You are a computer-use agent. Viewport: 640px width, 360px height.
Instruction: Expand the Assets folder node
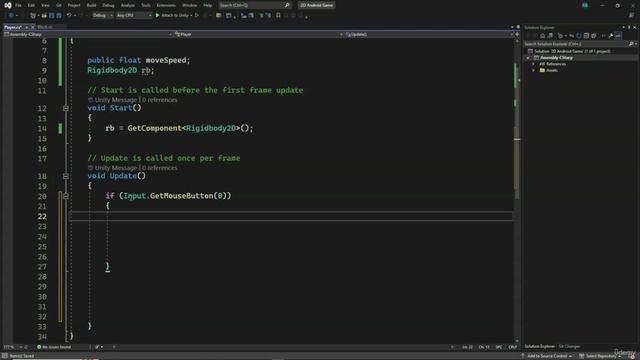(x=533, y=71)
